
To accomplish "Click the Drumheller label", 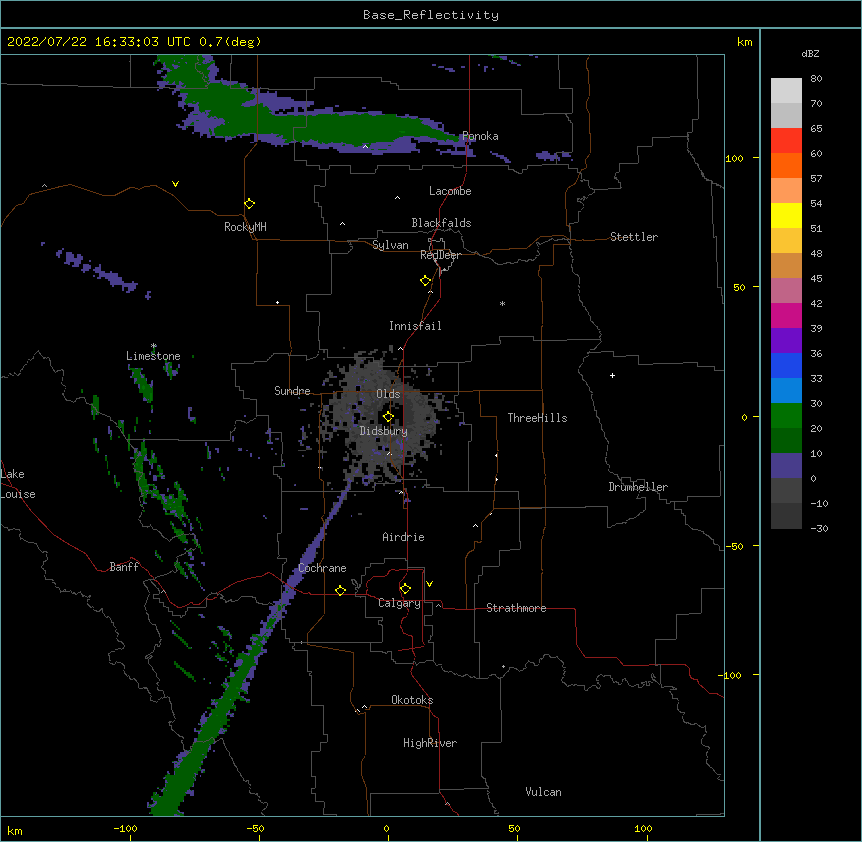I will click(638, 487).
